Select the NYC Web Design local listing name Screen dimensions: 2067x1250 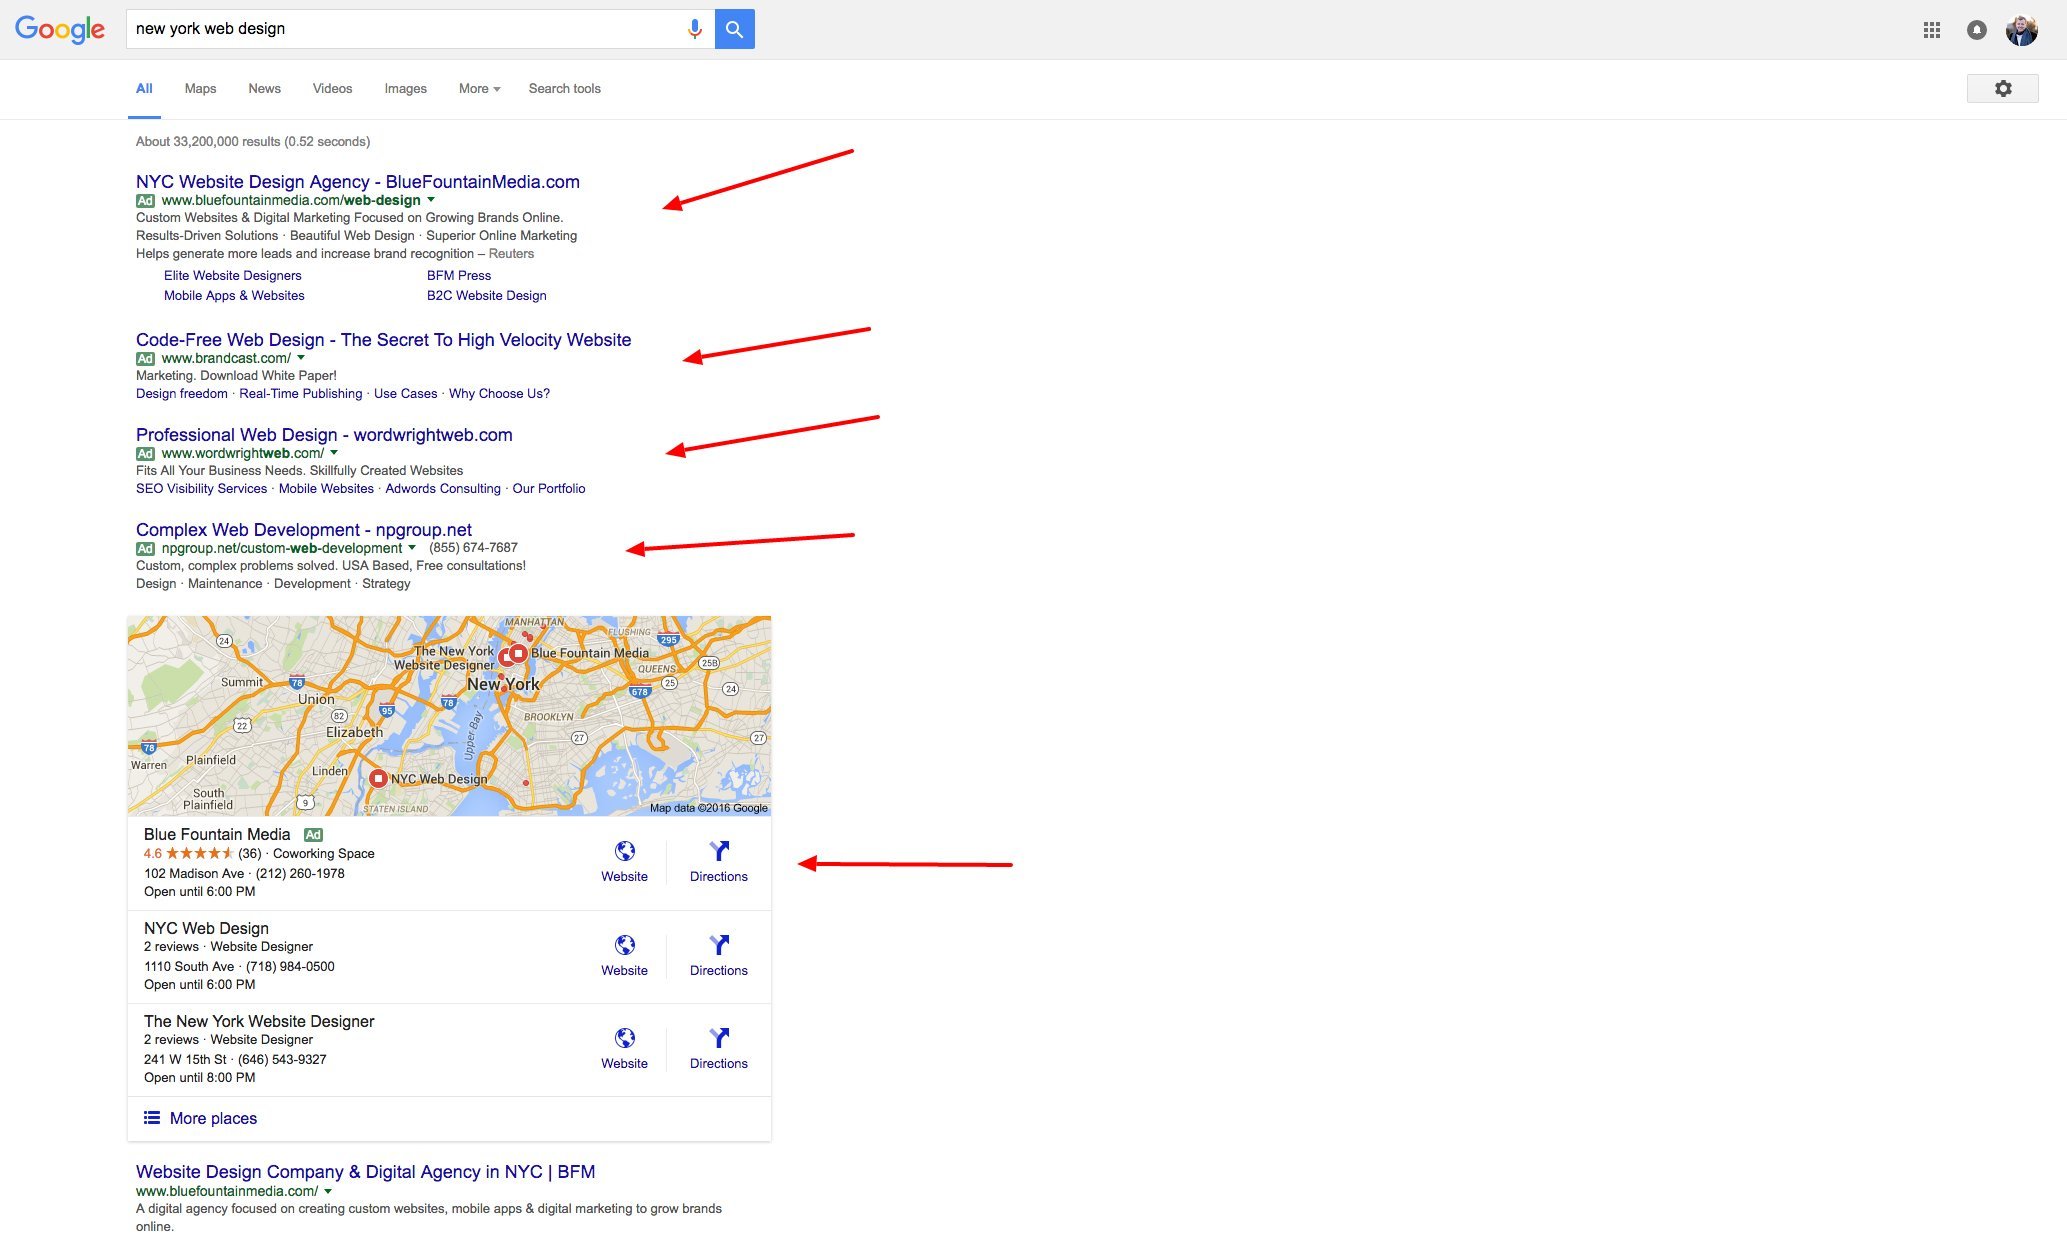(x=206, y=929)
